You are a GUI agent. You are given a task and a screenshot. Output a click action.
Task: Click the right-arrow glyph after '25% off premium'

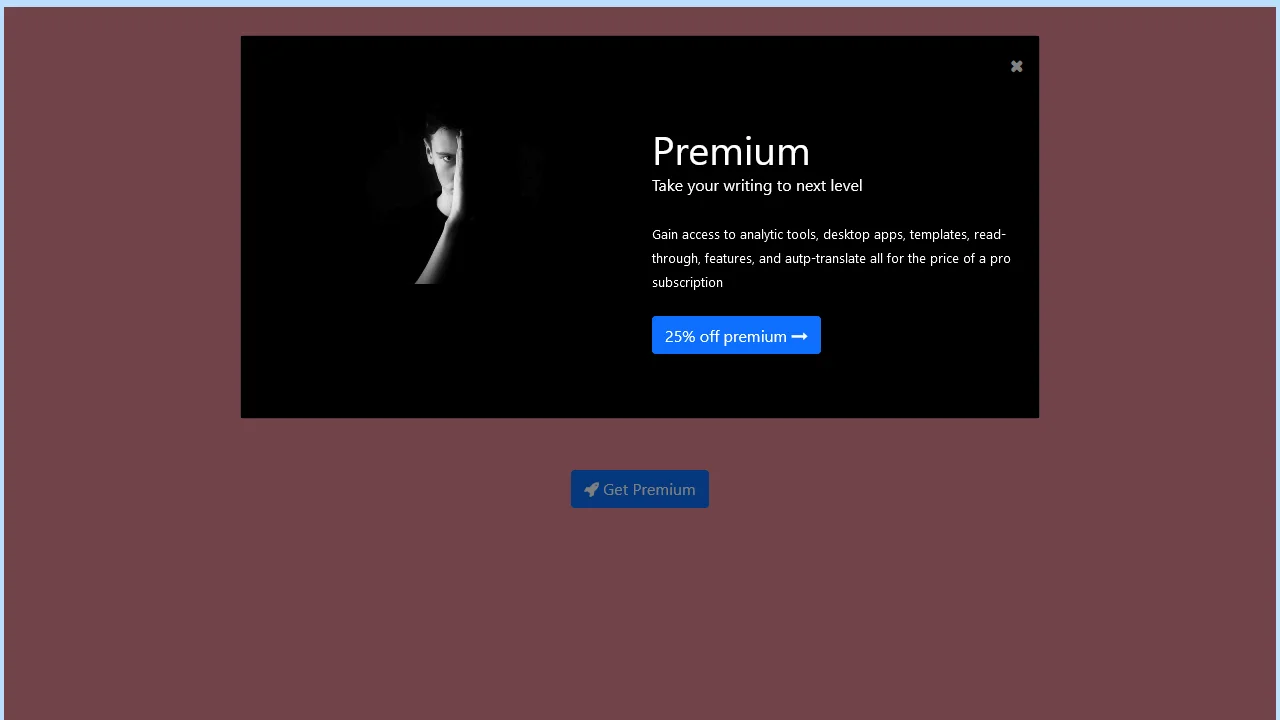click(x=799, y=336)
